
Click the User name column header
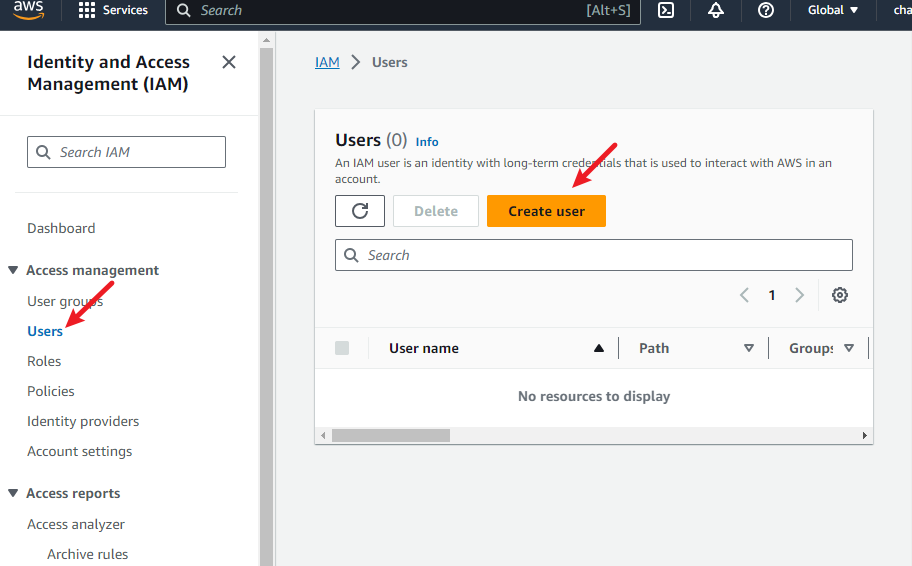click(x=424, y=348)
